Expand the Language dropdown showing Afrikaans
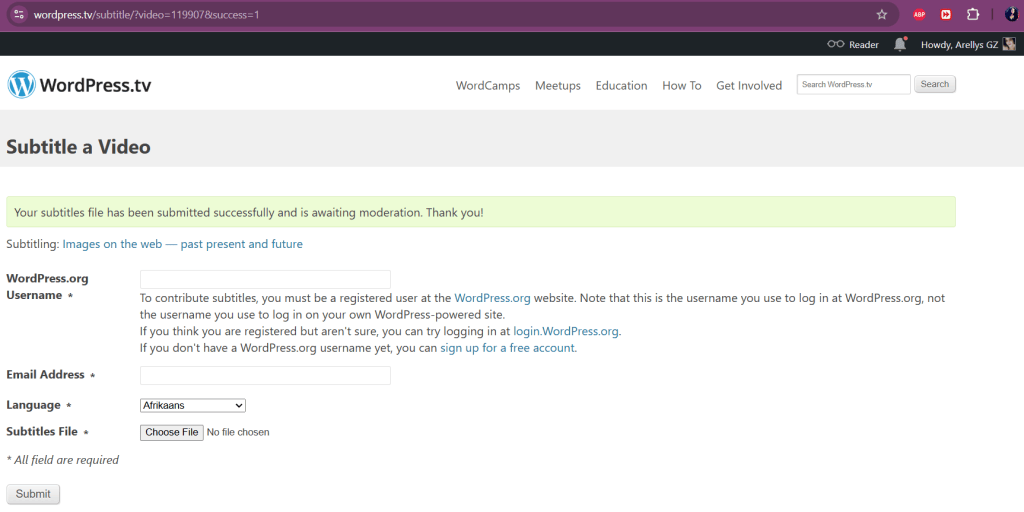1024x512 pixels. (193, 406)
